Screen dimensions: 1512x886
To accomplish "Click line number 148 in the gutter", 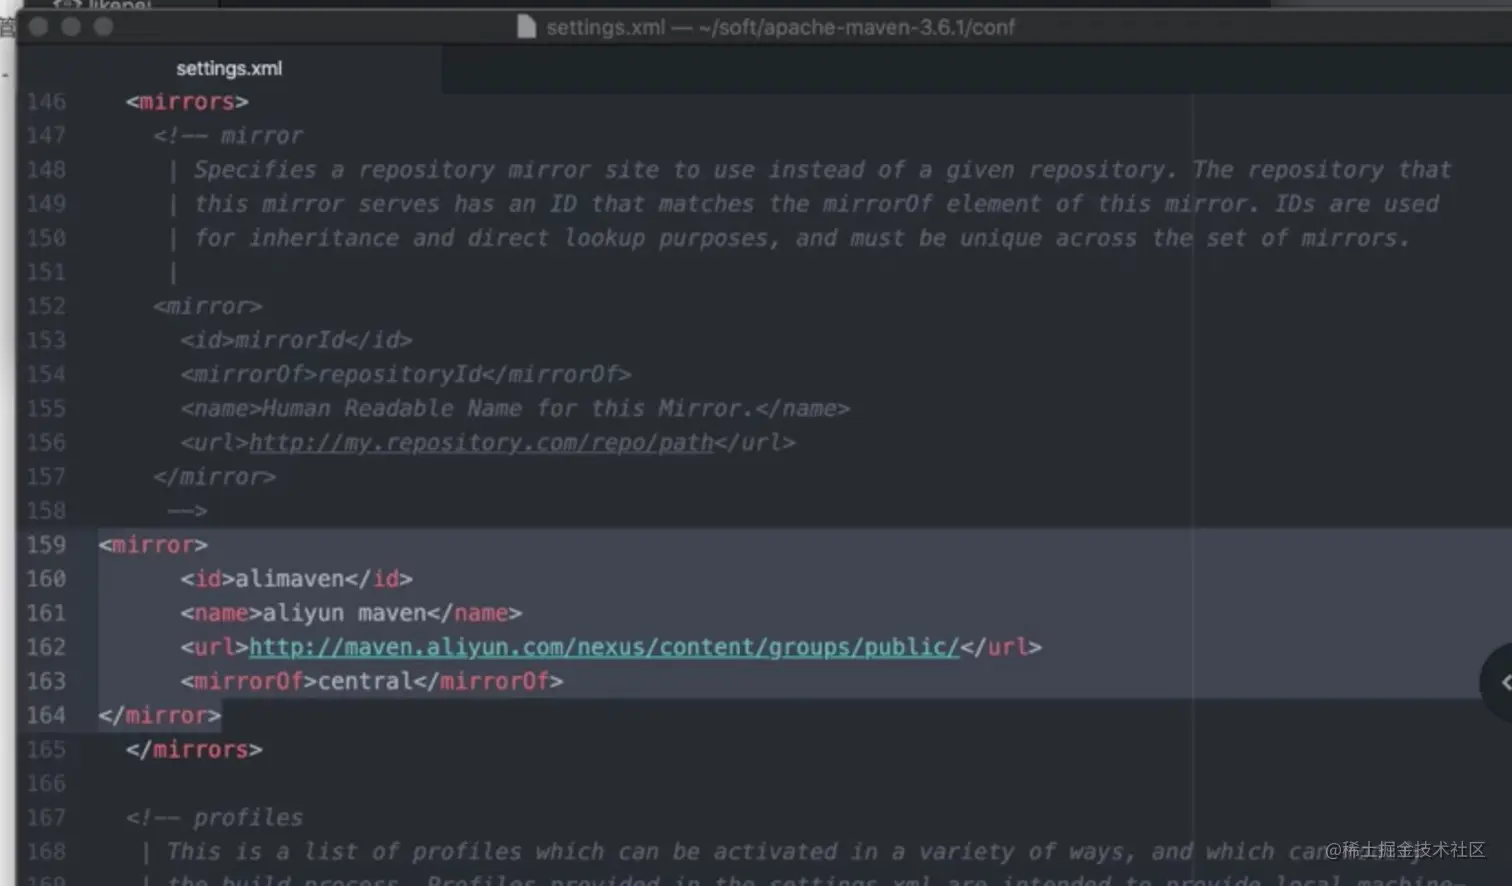I will coord(46,170).
